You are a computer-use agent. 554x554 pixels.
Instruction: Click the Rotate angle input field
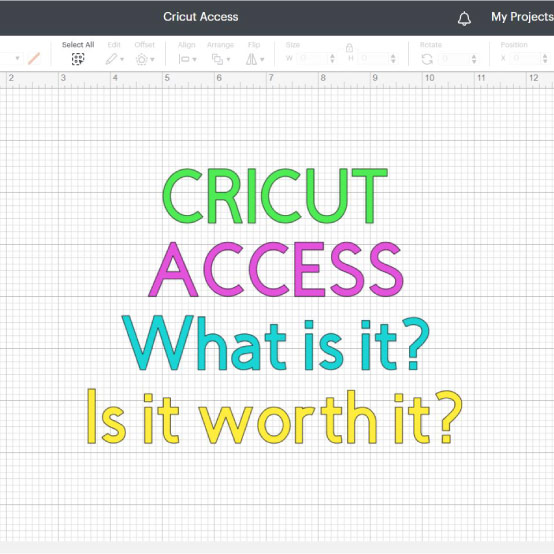click(454, 58)
